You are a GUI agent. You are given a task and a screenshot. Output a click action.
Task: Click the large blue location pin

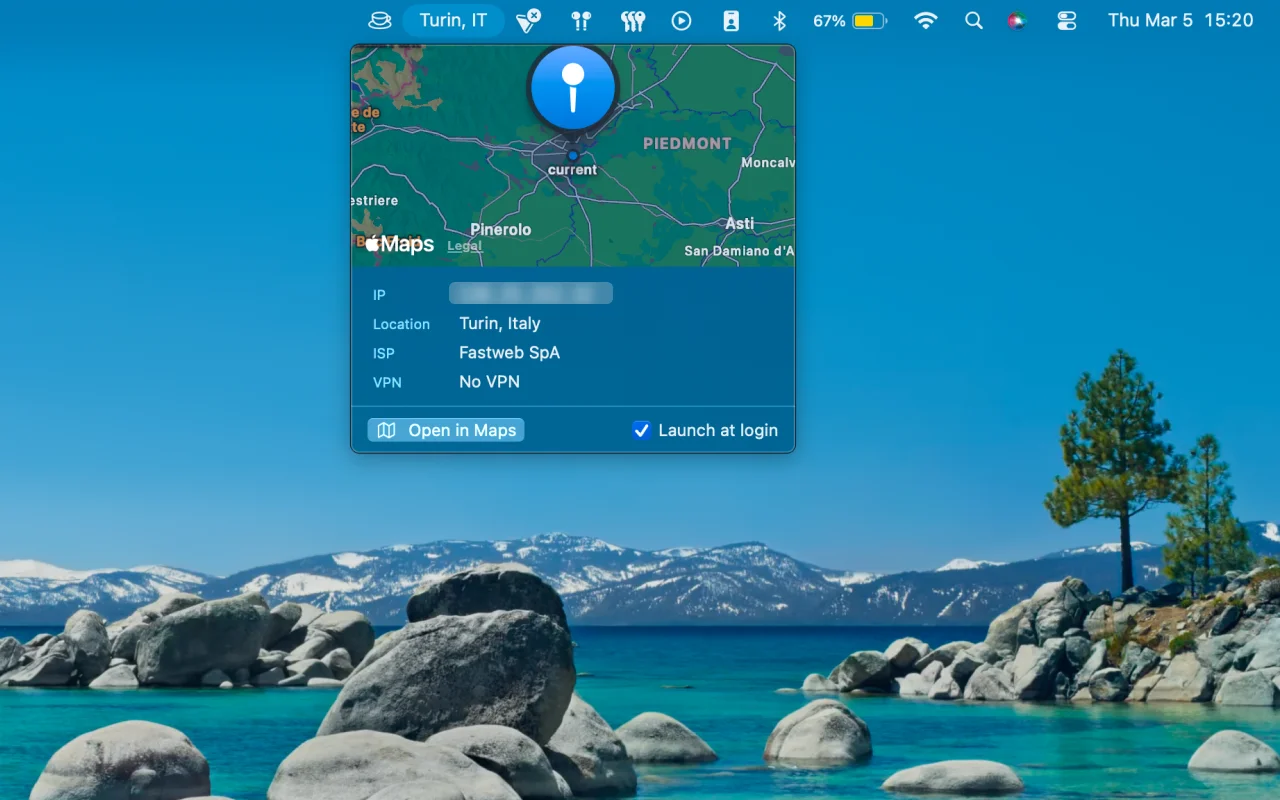573,90
